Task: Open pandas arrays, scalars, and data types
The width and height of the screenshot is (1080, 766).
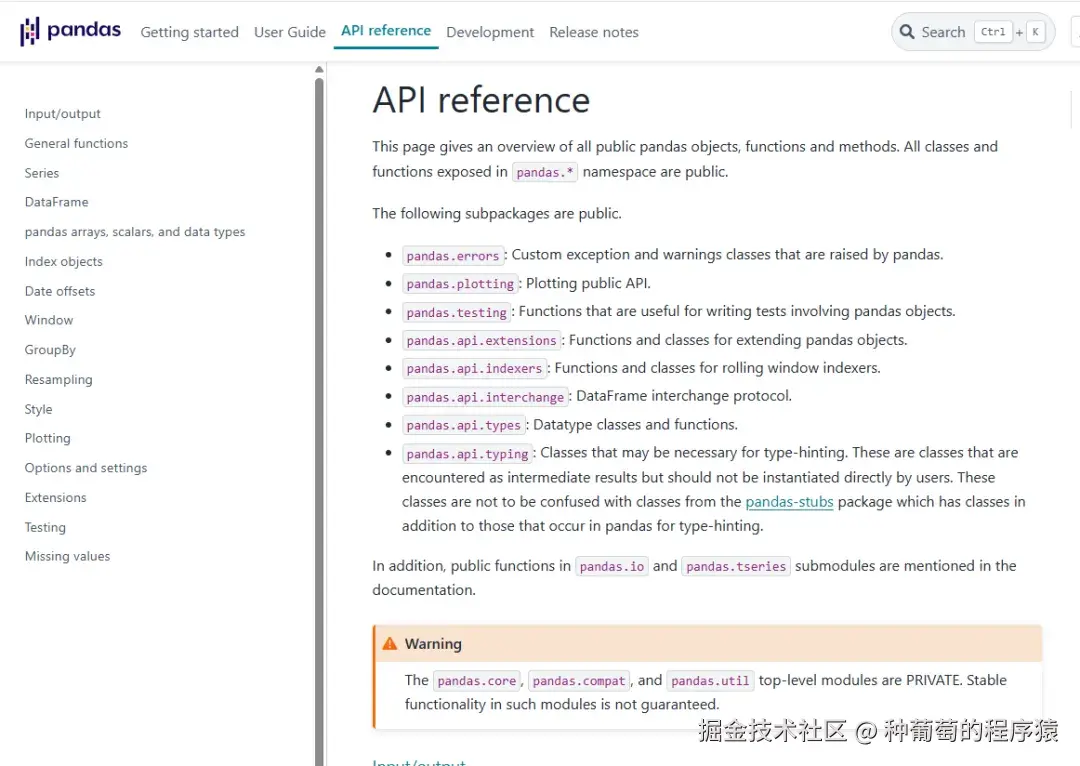Action: pyautogui.click(x=135, y=231)
